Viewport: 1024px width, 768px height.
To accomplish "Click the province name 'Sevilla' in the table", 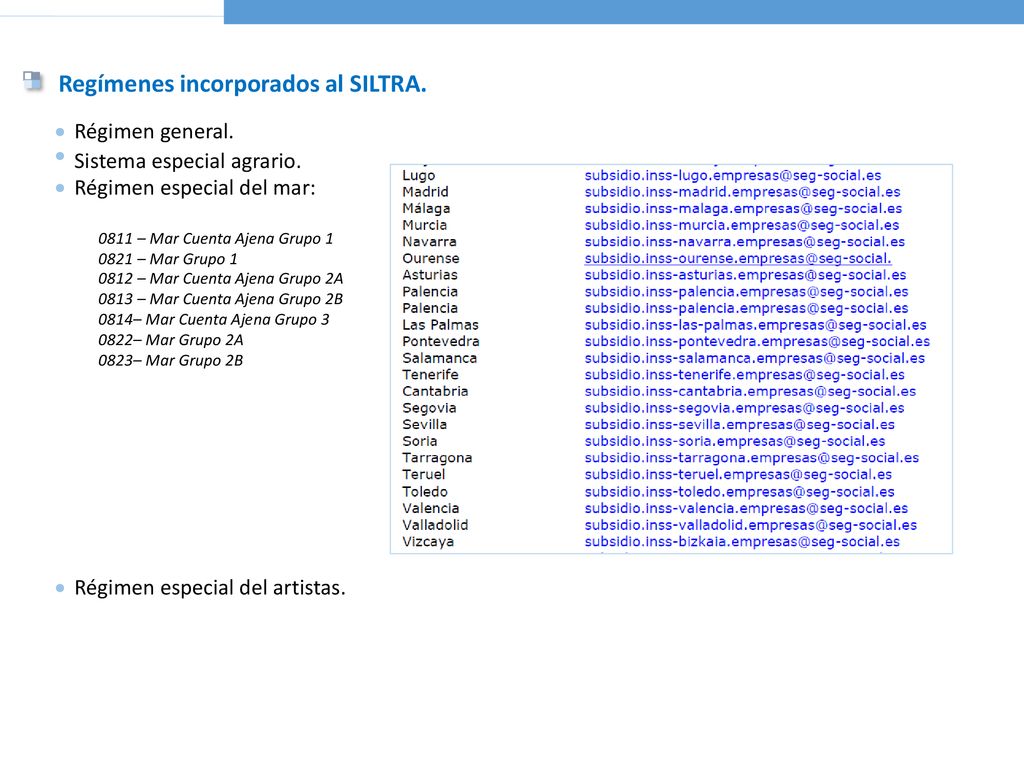I will (x=424, y=424).
